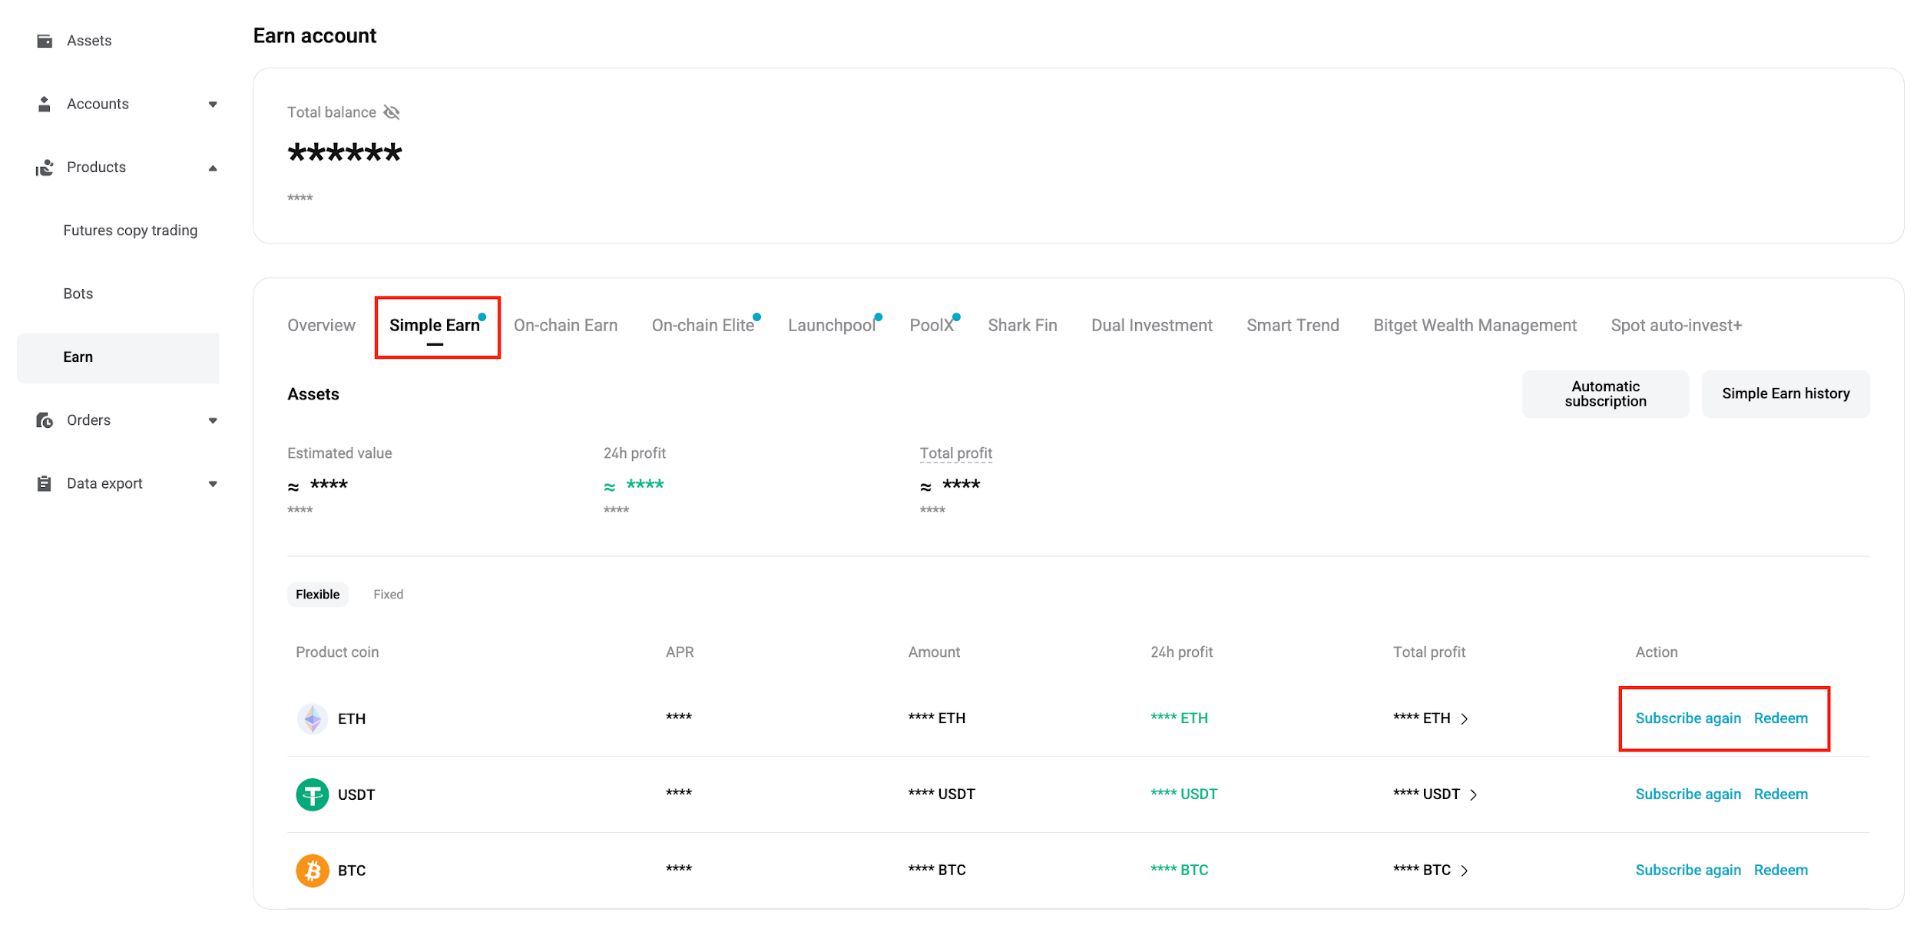Click the Products icon in sidebar
This screenshot has height=932, width=1920.
click(44, 167)
